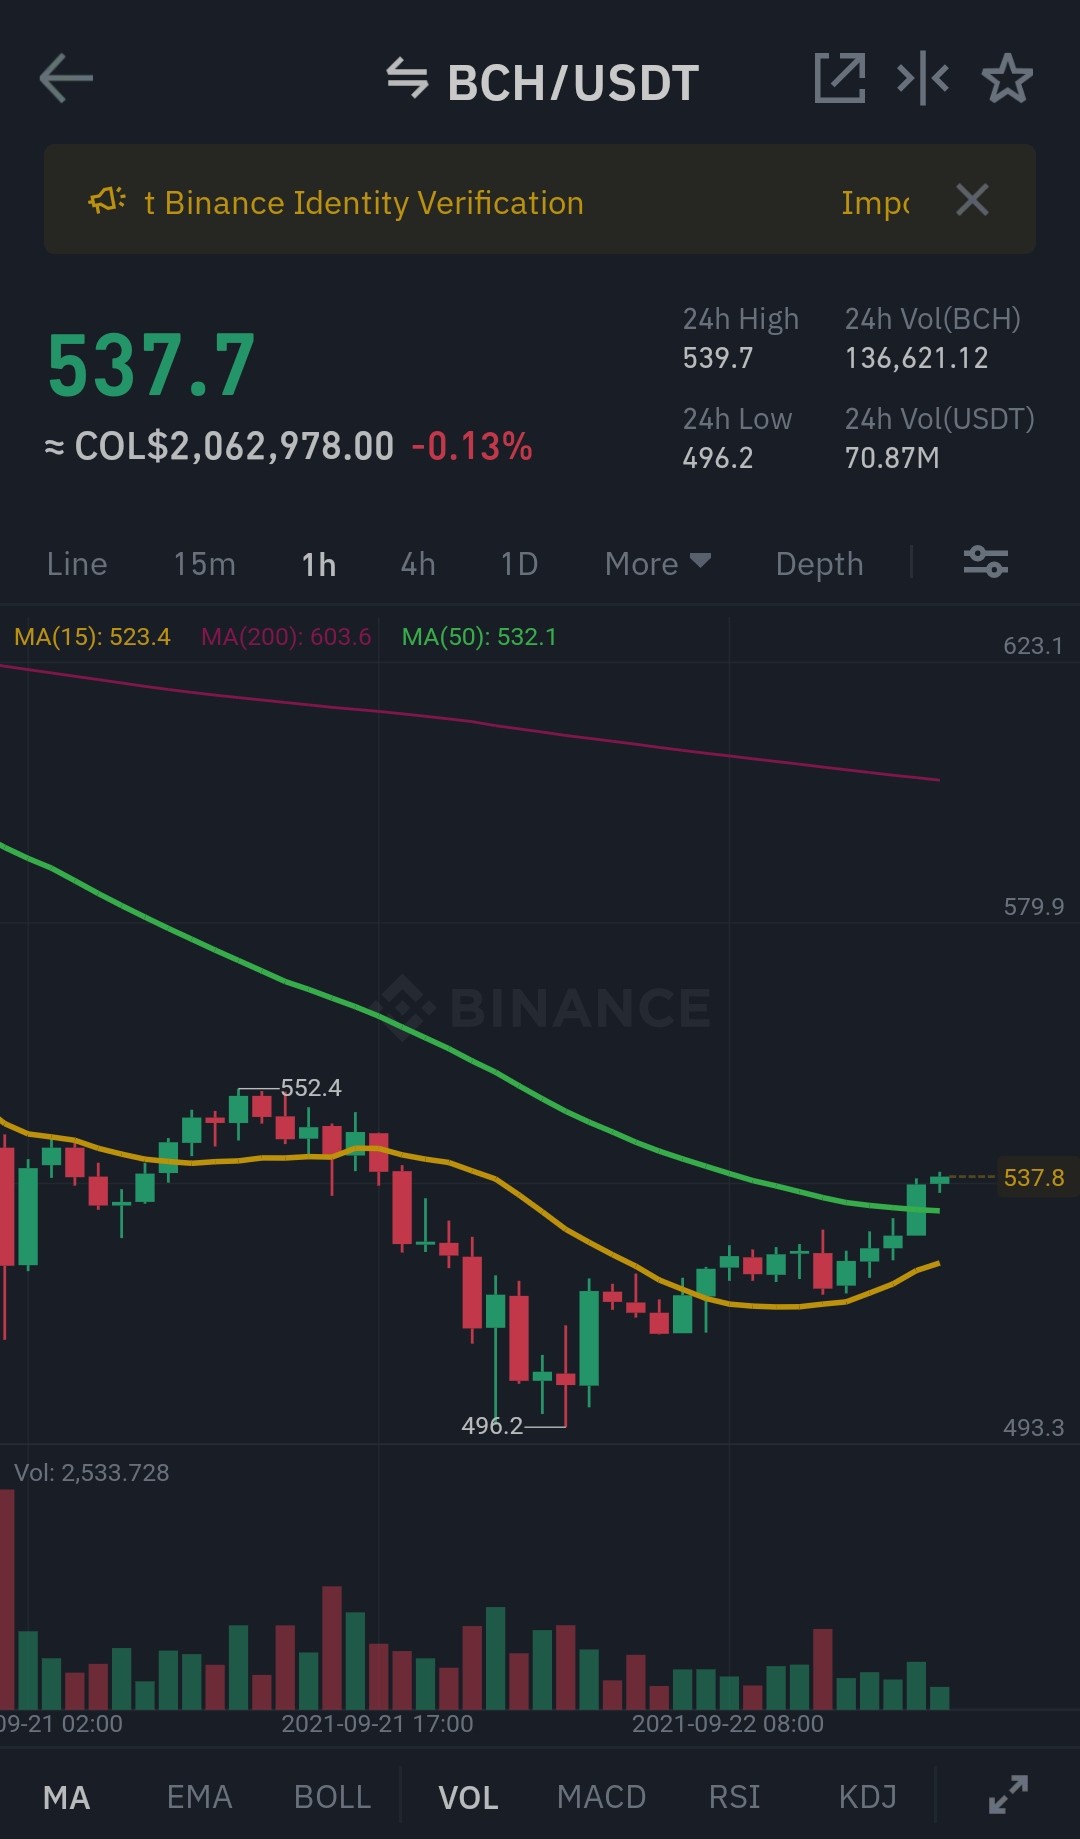Image resolution: width=1080 pixels, height=1839 pixels.
Task: Open chart settings sliders icon
Action: 986,562
